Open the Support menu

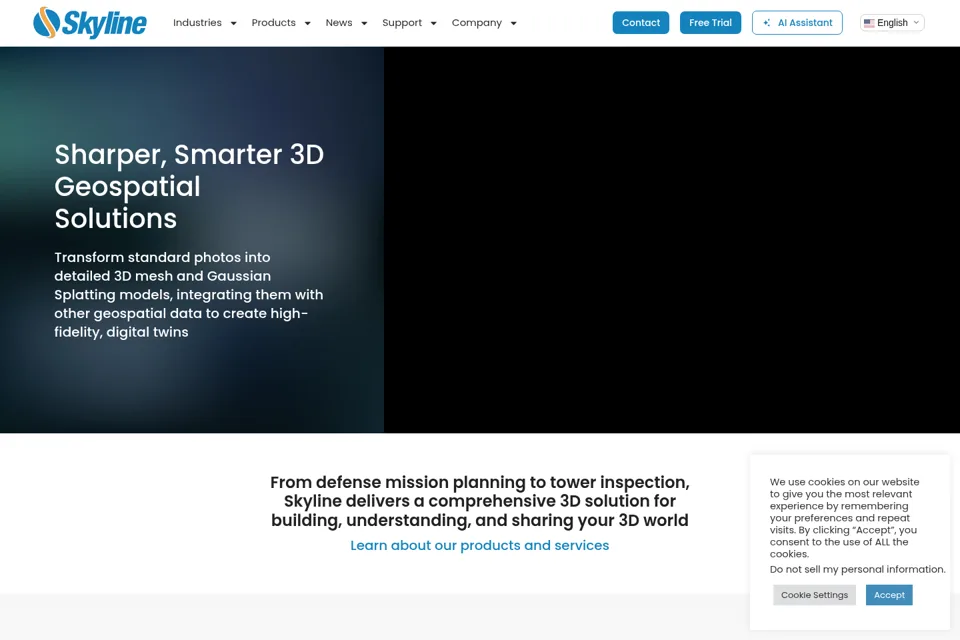point(402,23)
